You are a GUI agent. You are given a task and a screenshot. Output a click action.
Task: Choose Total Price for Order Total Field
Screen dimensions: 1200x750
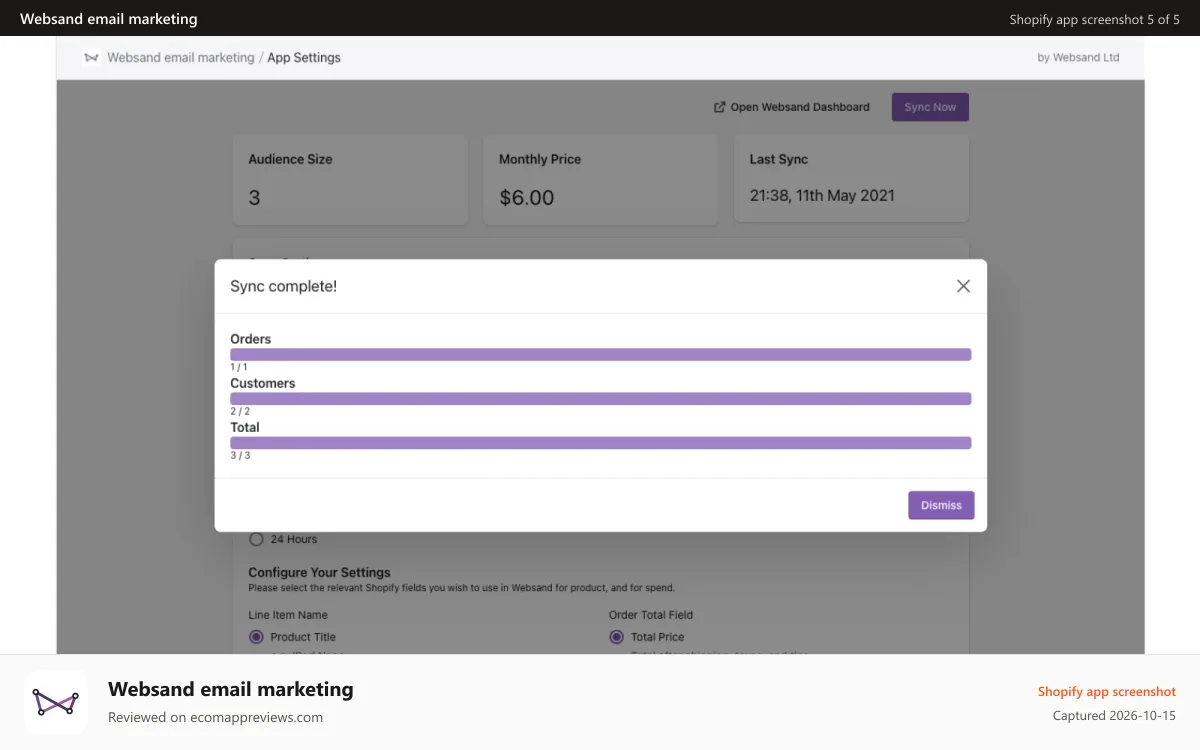(616, 637)
